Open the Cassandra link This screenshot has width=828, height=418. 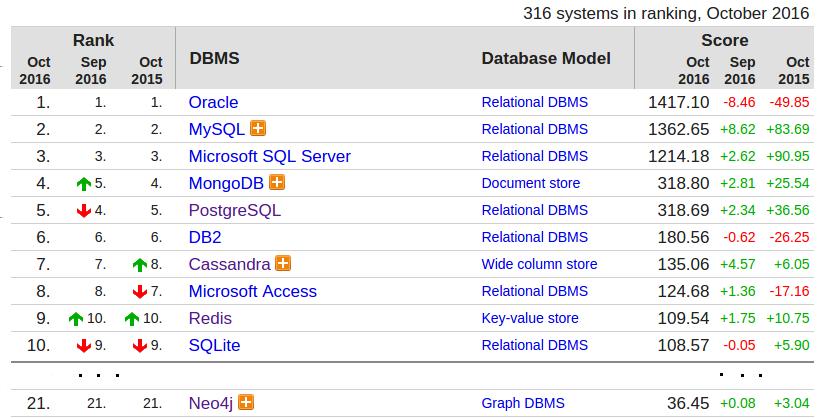click(x=229, y=264)
